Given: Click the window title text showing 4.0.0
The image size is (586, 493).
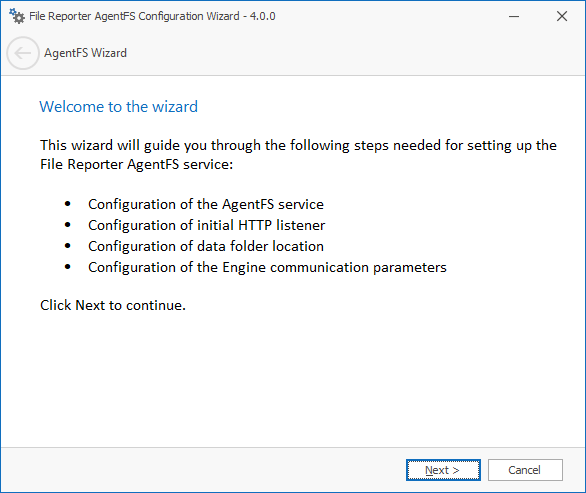Looking at the screenshot, I should 152,16.
